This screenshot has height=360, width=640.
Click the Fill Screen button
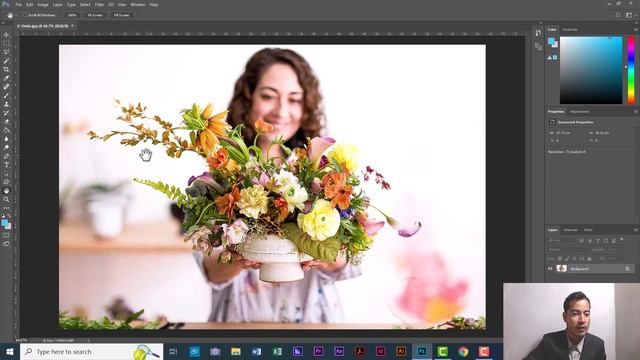(121, 15)
